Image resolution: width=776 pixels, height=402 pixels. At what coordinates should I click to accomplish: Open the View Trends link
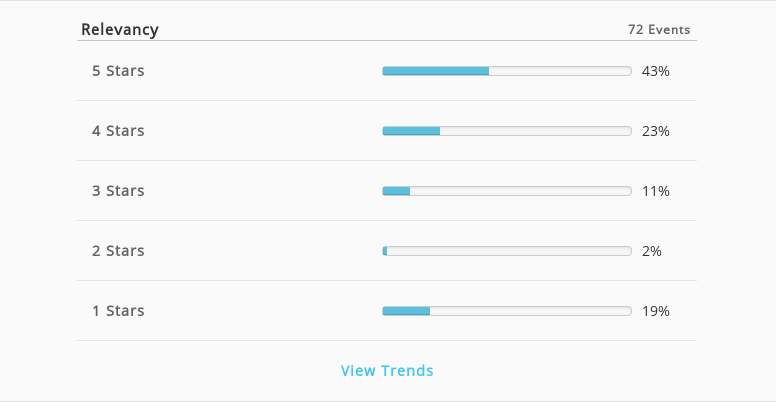click(387, 370)
